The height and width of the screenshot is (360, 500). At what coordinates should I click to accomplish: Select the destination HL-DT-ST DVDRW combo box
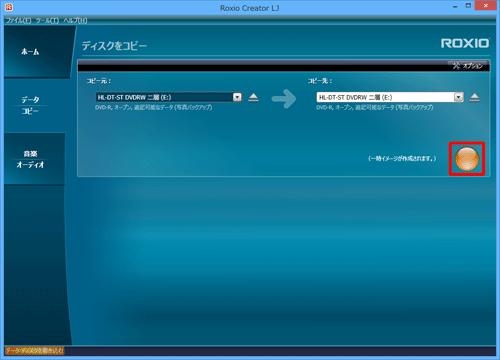(x=390, y=97)
